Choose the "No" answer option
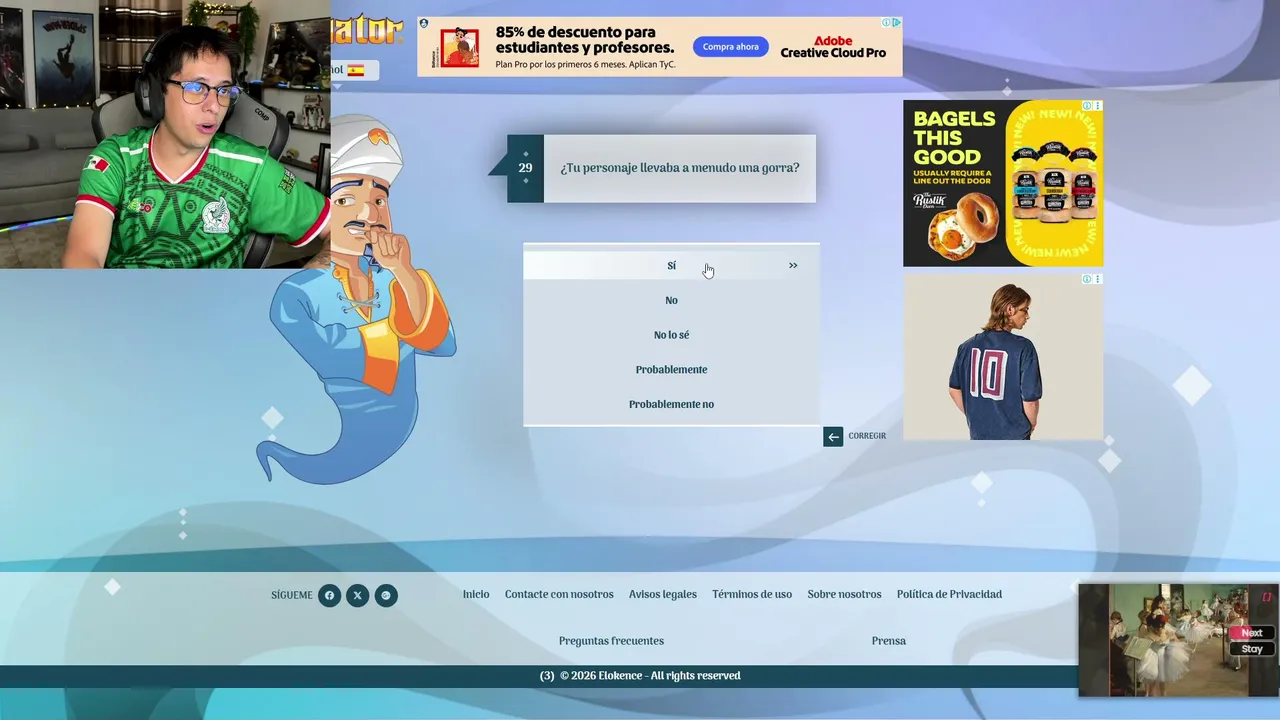Viewport: 1280px width, 720px height. click(671, 300)
